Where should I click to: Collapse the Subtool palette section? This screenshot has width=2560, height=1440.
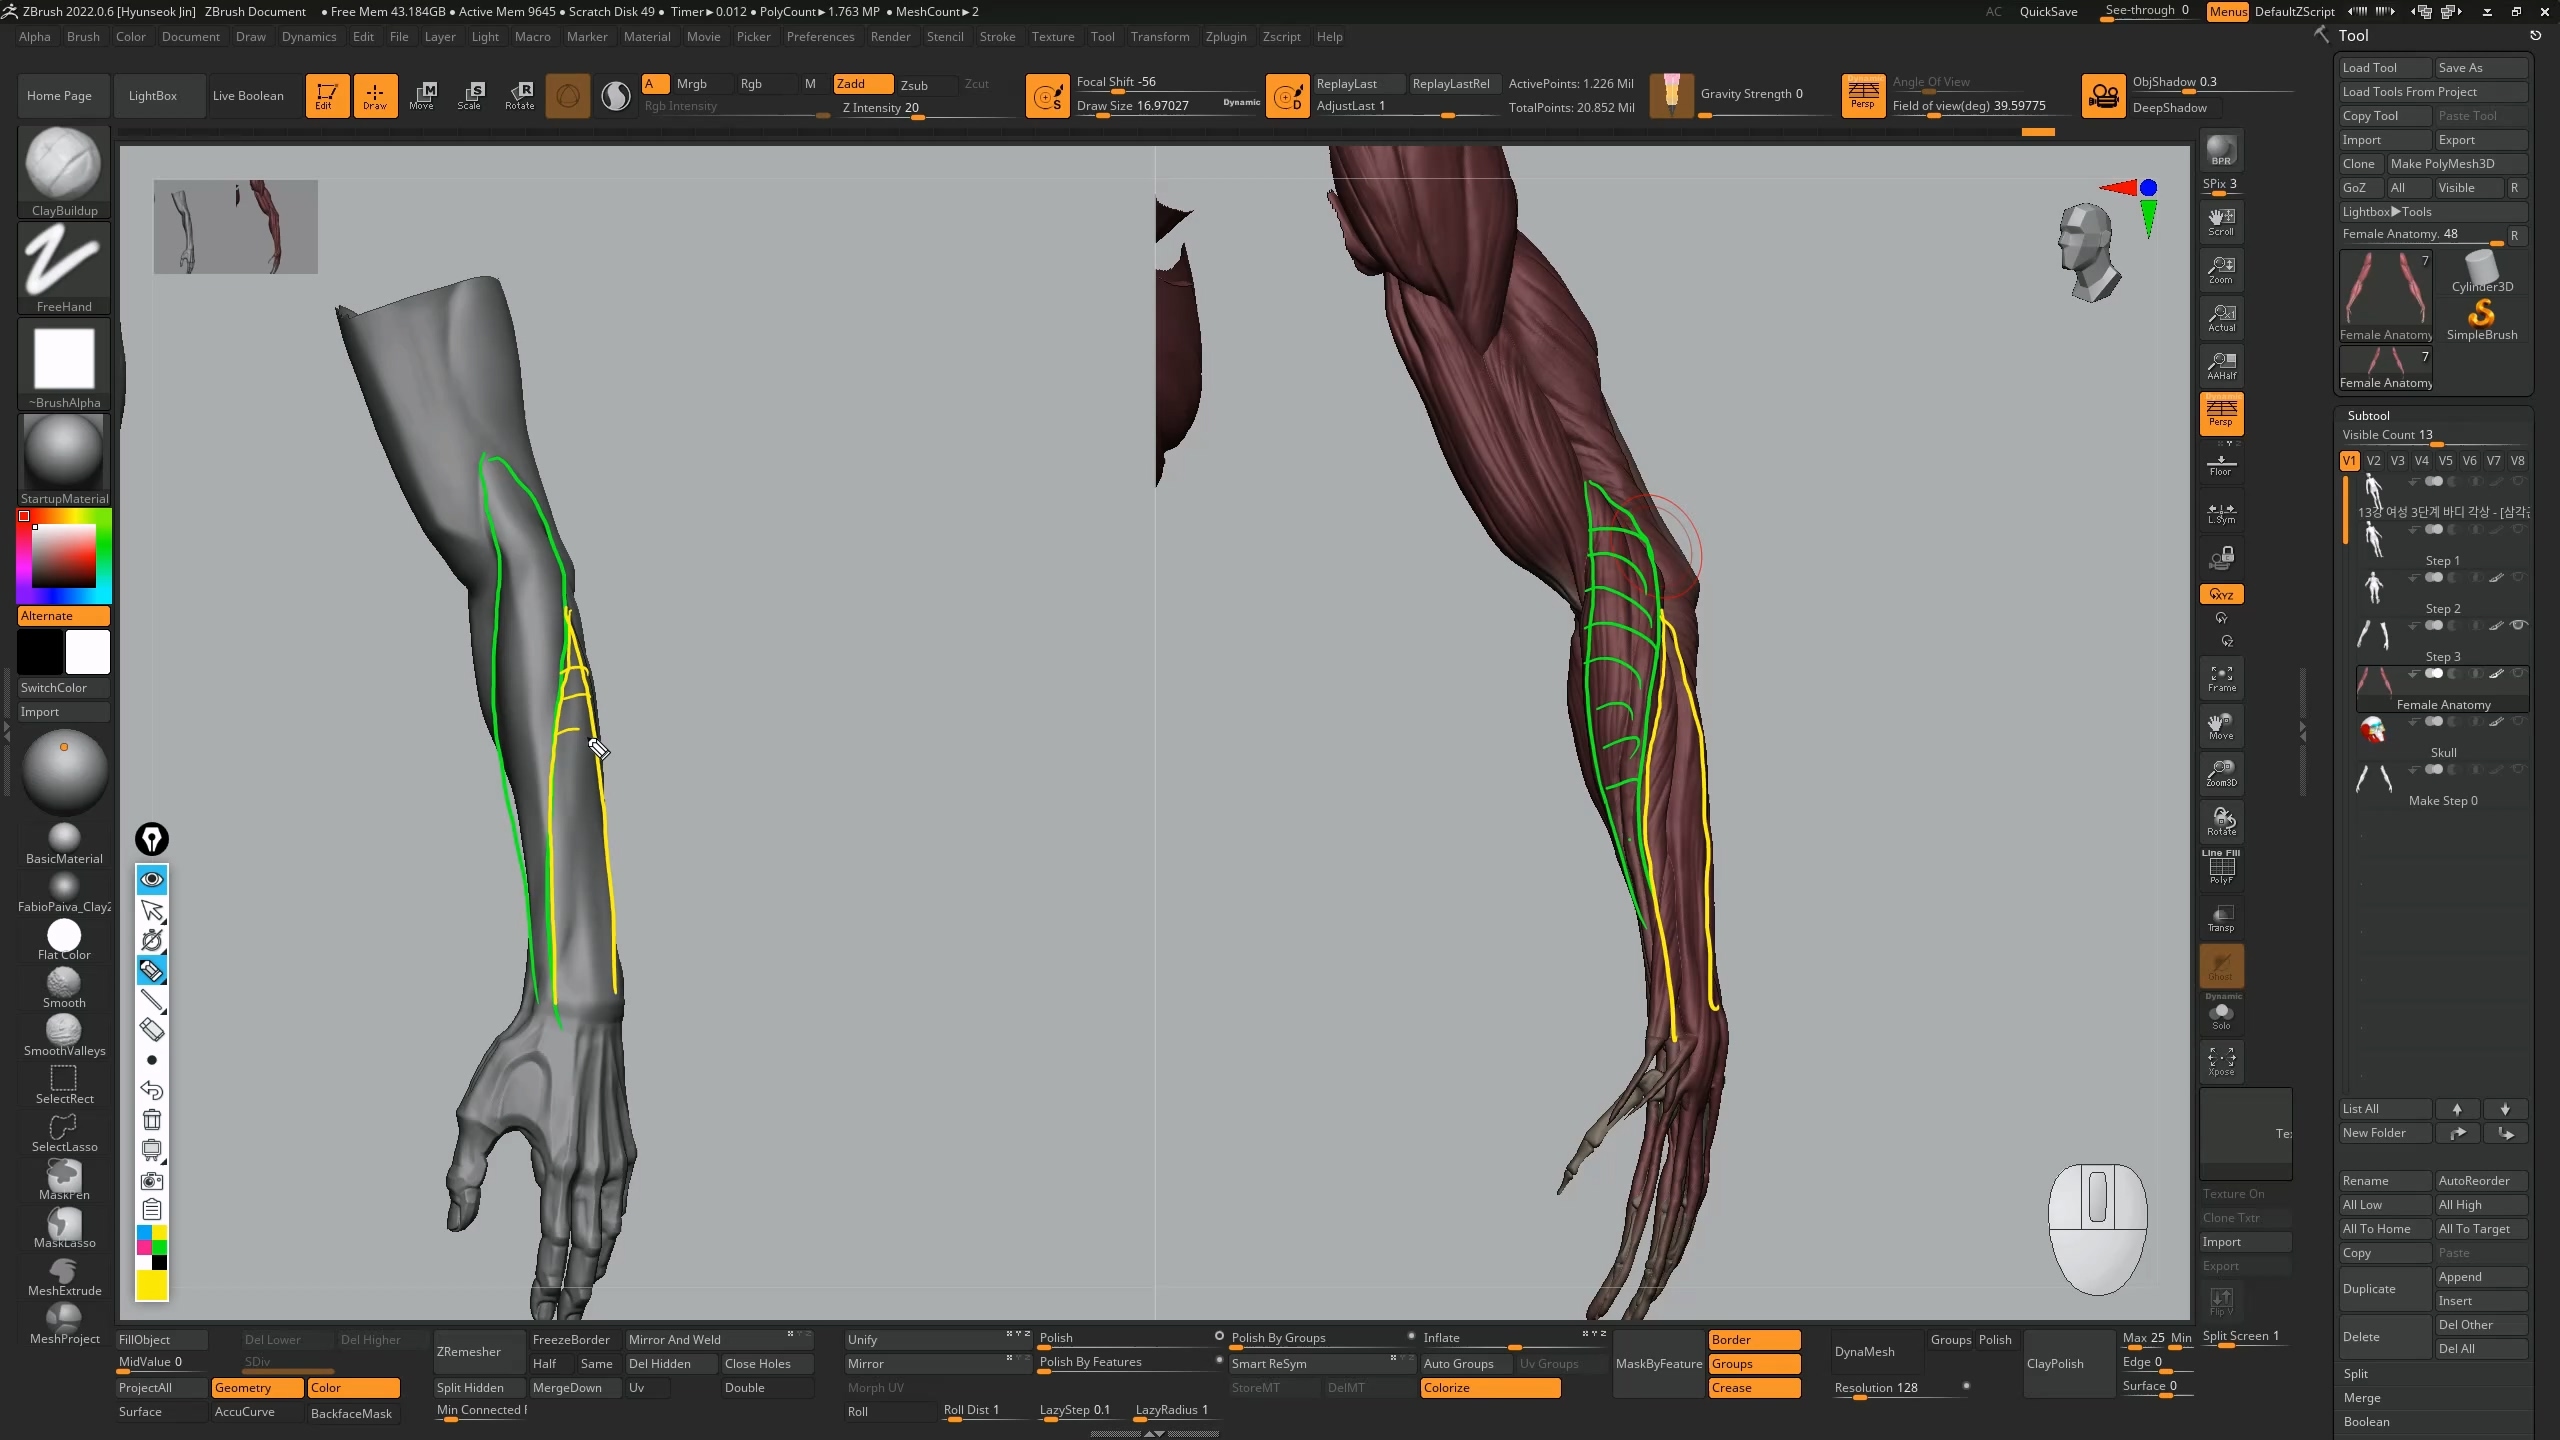coord(2368,415)
